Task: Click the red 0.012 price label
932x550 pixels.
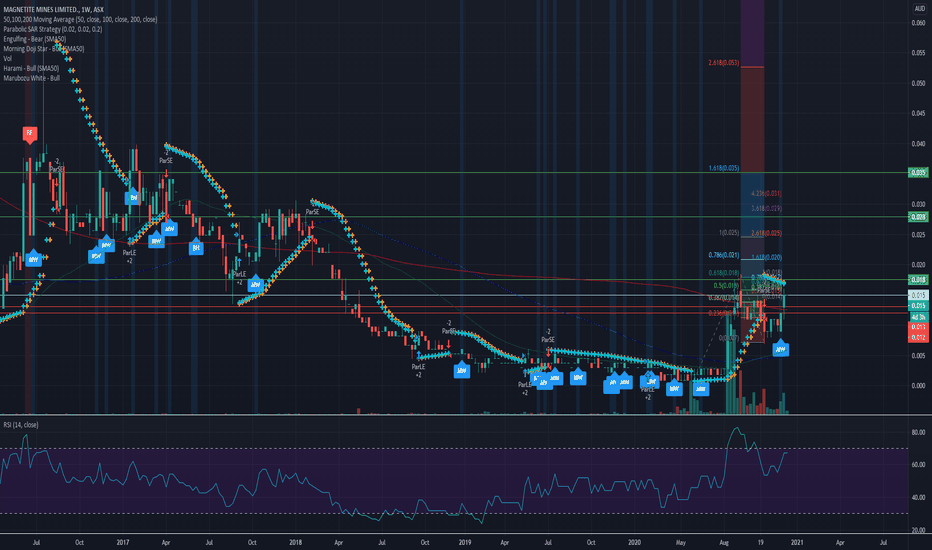Action: point(918,337)
